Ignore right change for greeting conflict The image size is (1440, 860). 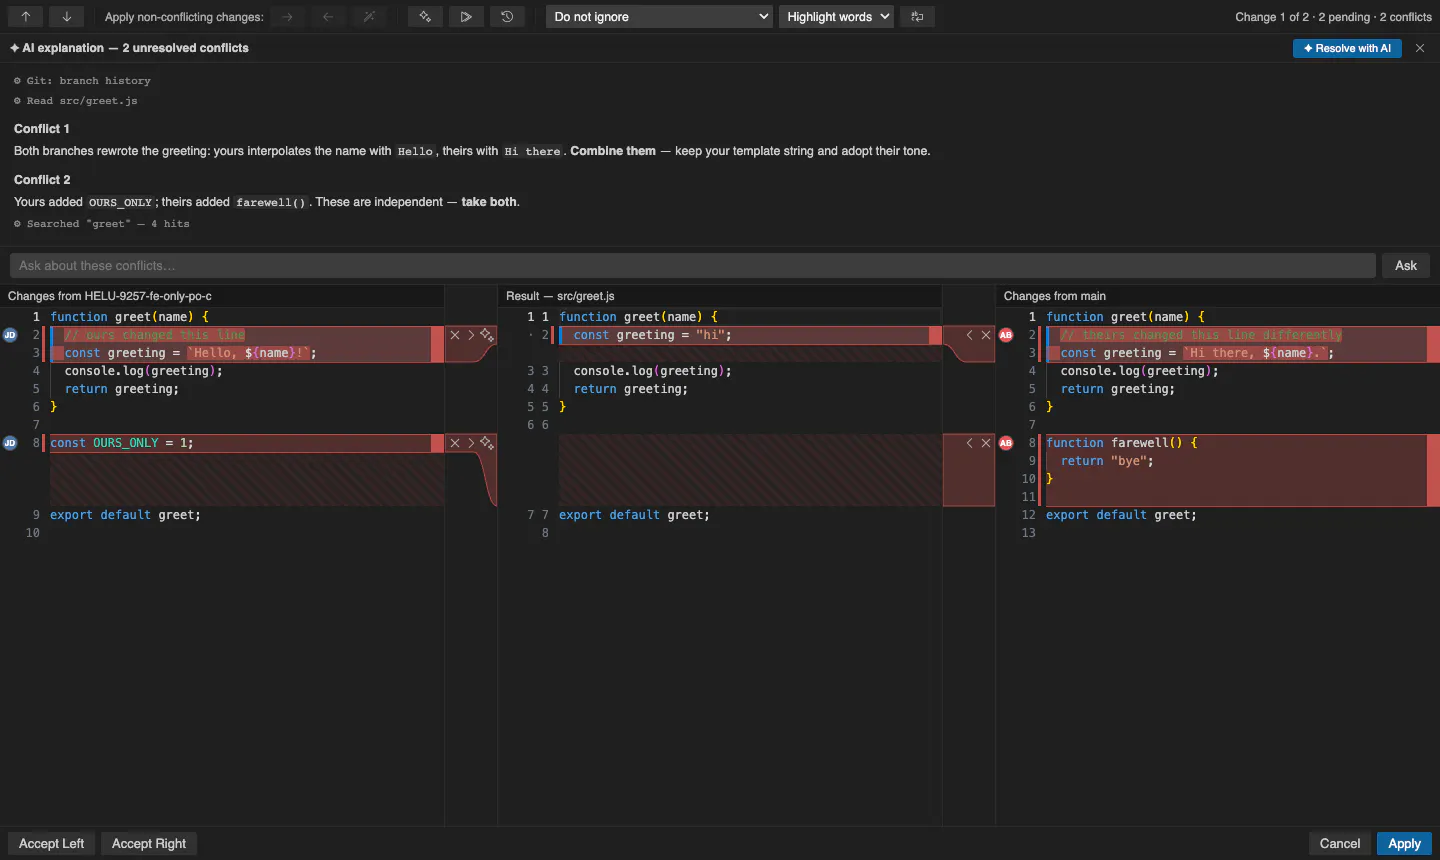[986, 335]
